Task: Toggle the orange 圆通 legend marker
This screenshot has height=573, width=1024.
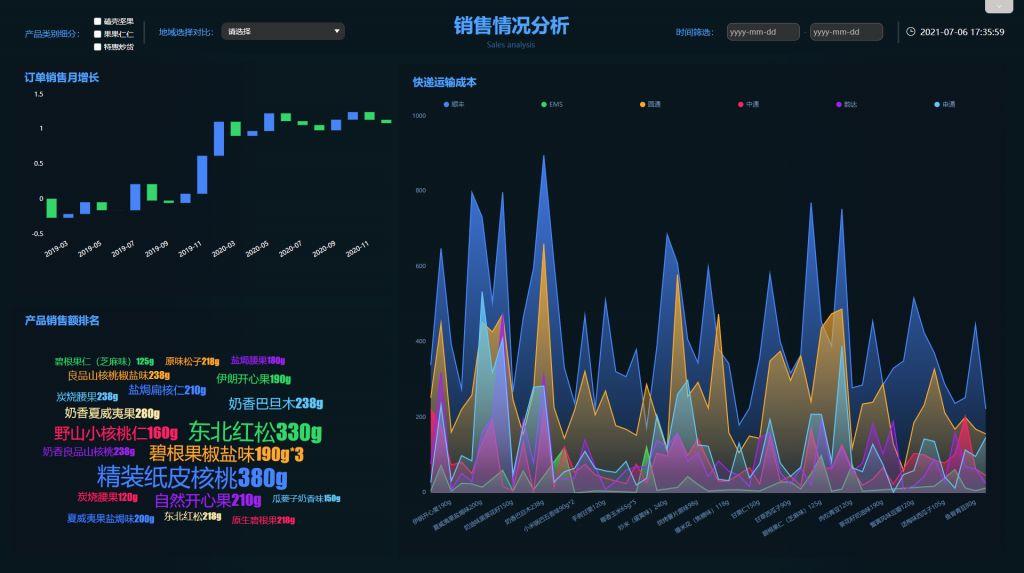Action: click(x=643, y=105)
